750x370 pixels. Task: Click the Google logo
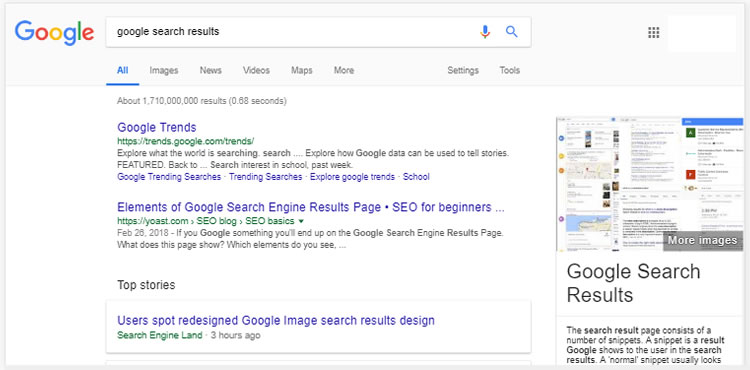(54, 33)
